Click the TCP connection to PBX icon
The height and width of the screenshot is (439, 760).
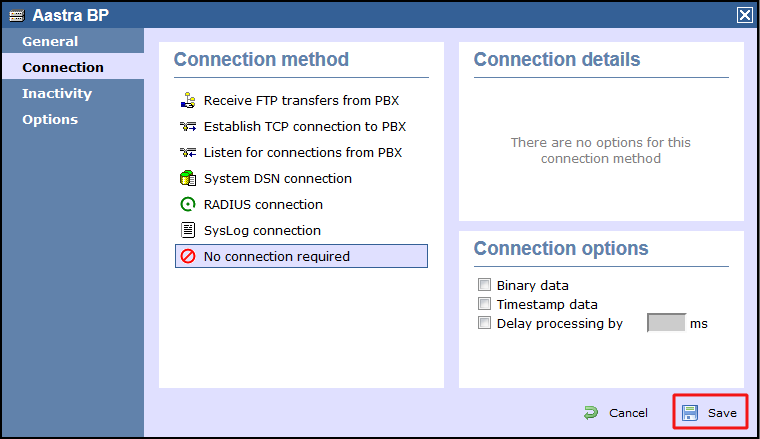pyautogui.click(x=187, y=127)
